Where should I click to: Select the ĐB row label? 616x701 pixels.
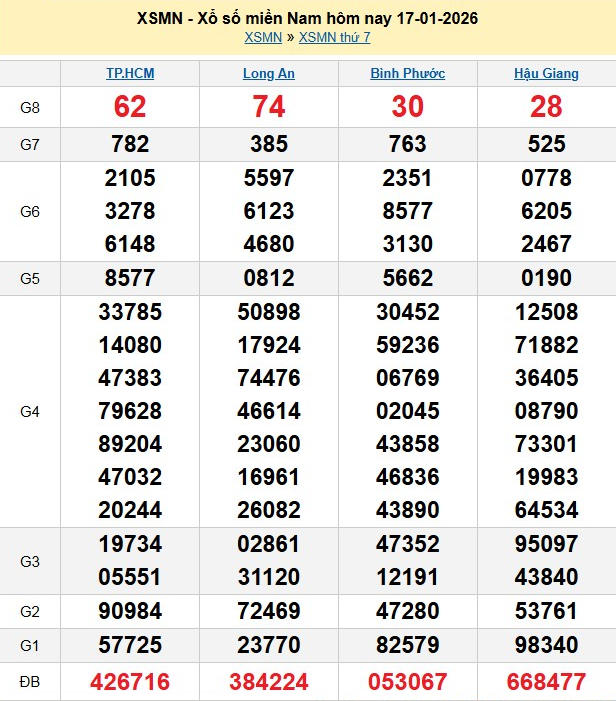[x=30, y=682]
